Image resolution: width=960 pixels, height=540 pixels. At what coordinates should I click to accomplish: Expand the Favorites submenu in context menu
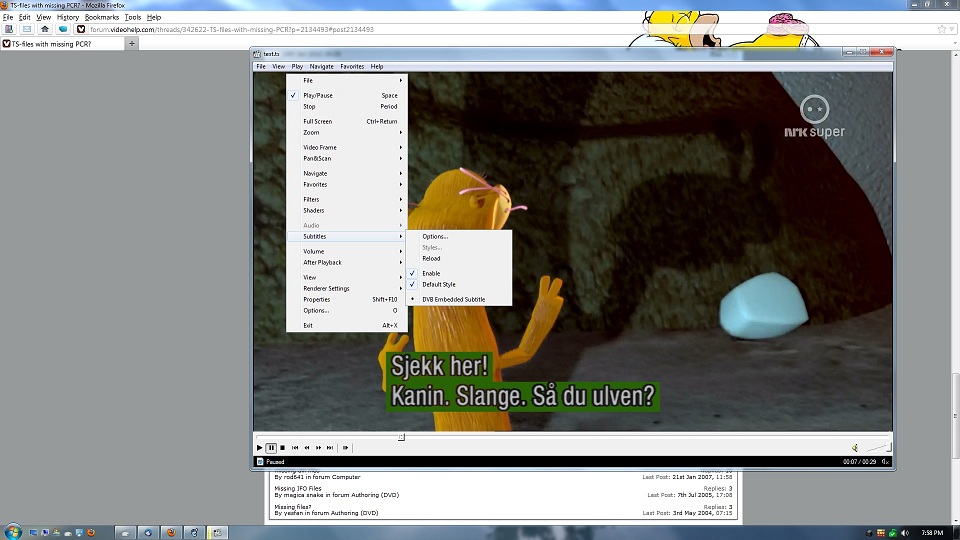click(347, 185)
